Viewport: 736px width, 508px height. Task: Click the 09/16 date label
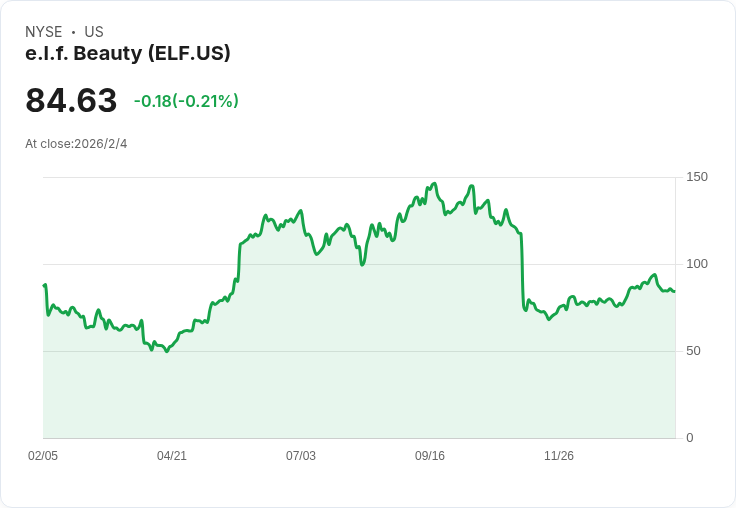click(x=430, y=456)
